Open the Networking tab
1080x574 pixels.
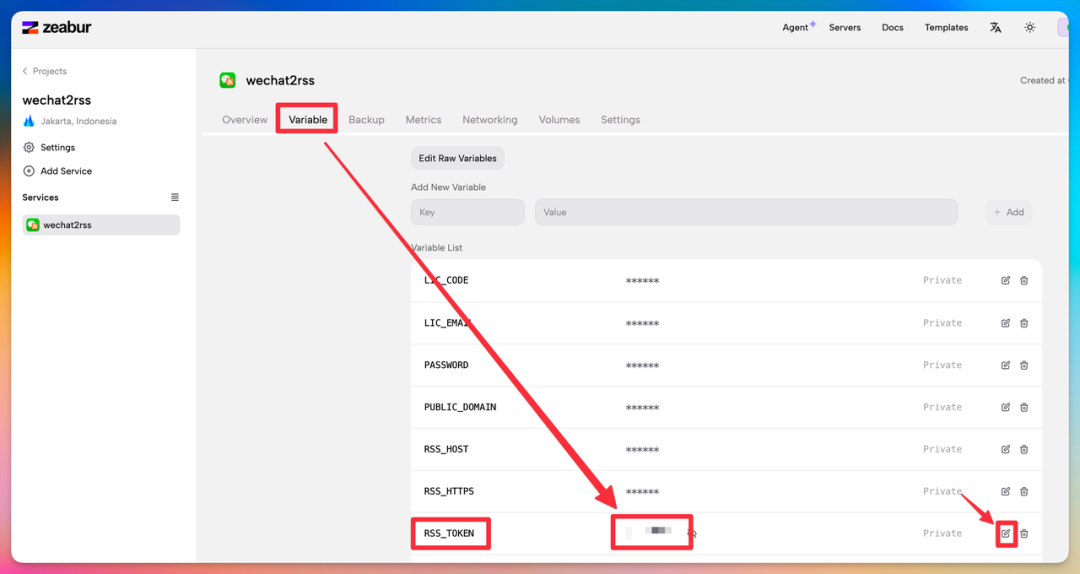(489, 120)
